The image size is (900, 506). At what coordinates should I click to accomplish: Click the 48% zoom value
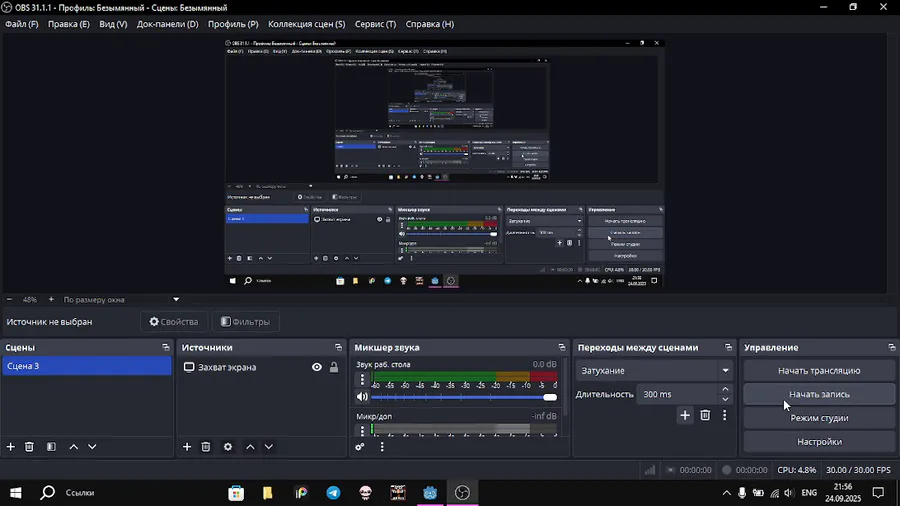point(29,299)
